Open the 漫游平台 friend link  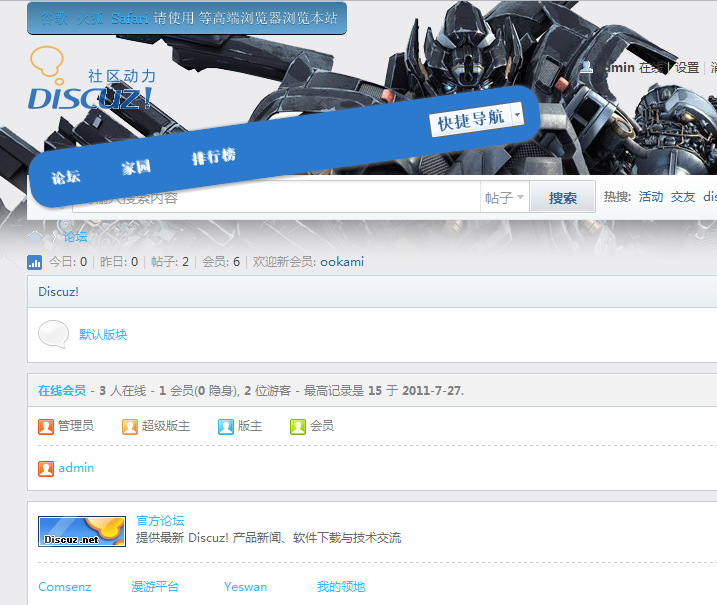(x=155, y=587)
